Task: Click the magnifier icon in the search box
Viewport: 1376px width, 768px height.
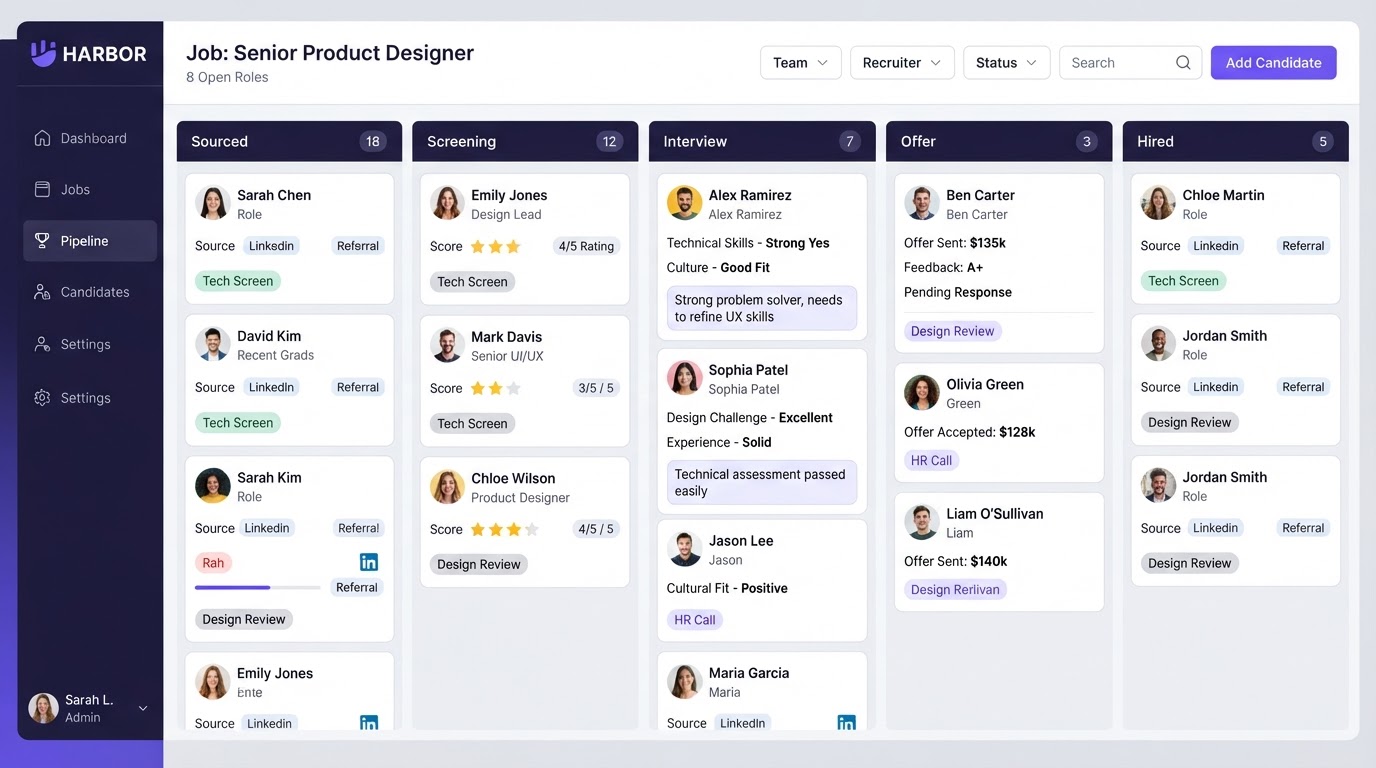Action: click(1183, 62)
